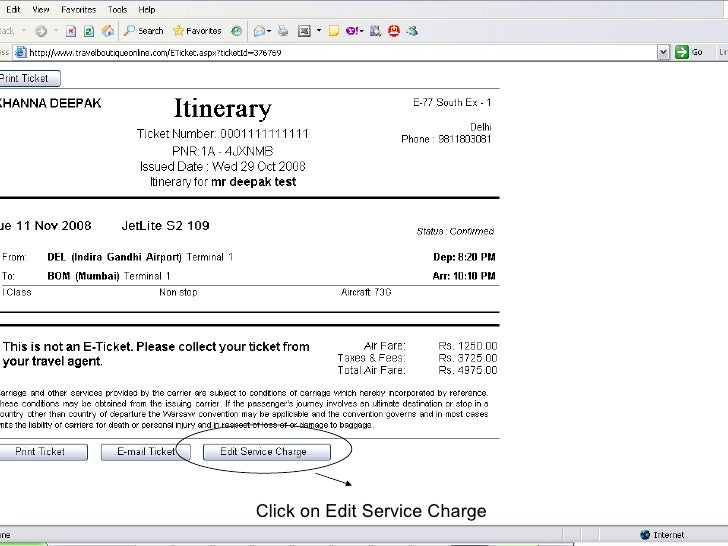Go to Home page icon
This screenshot has height=546, width=728.
click(x=108, y=31)
